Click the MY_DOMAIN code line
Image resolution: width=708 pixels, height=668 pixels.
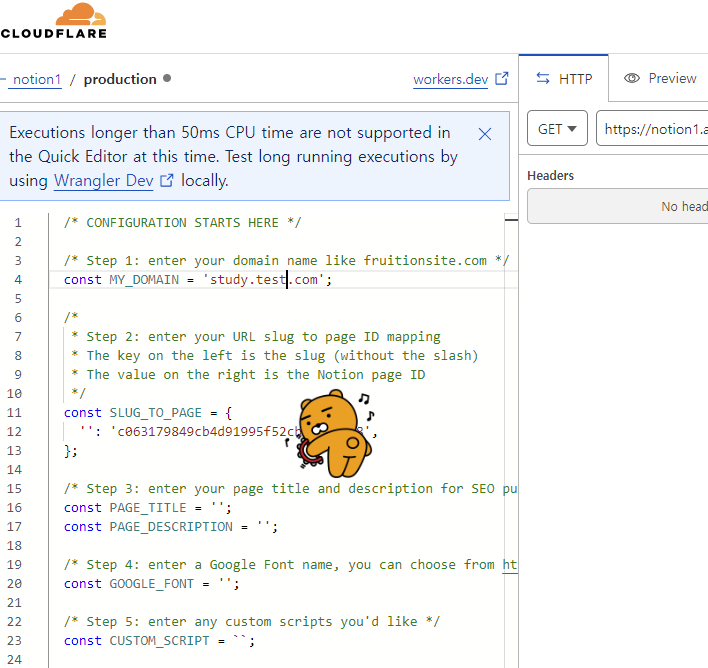(x=198, y=280)
